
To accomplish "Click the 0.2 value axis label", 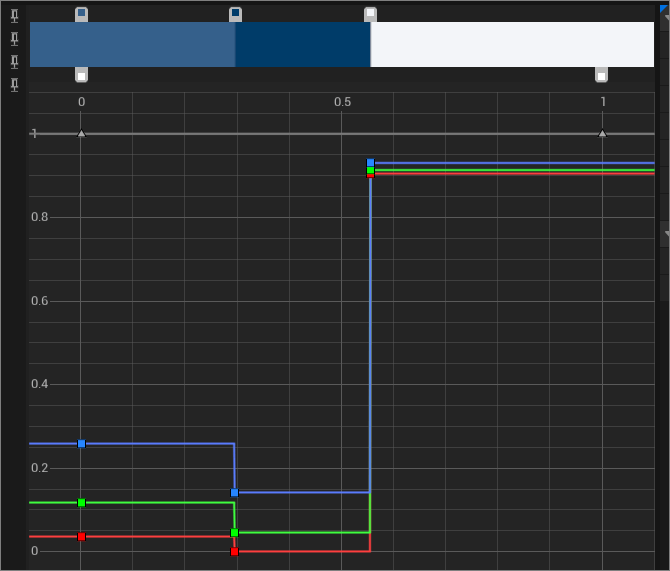I will 40,468.
